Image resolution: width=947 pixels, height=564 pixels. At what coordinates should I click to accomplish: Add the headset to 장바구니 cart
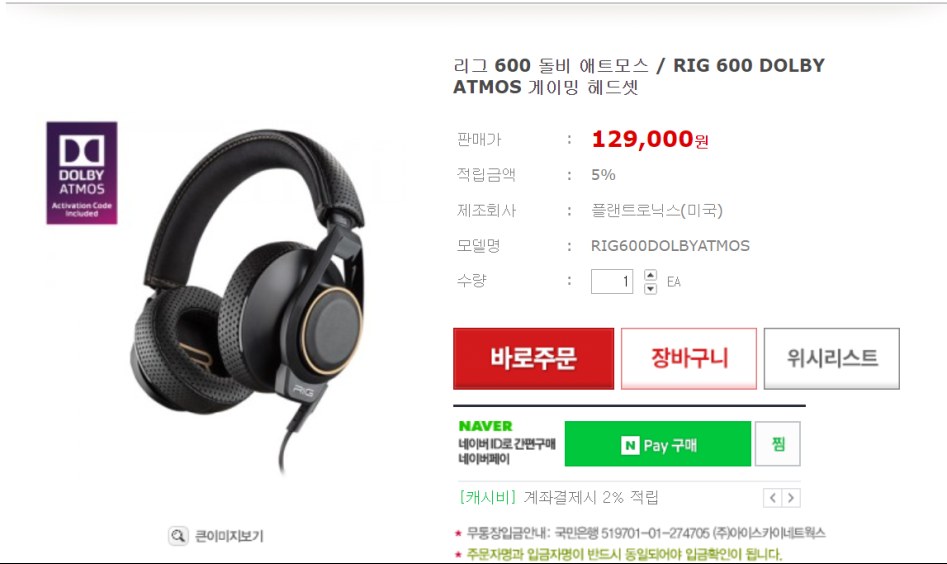pos(689,358)
